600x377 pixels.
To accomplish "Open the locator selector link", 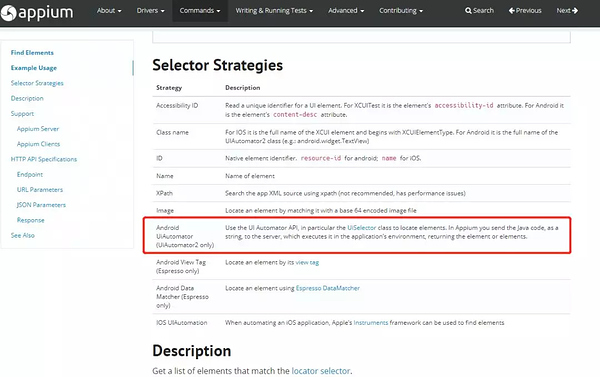I will click(x=321, y=371).
